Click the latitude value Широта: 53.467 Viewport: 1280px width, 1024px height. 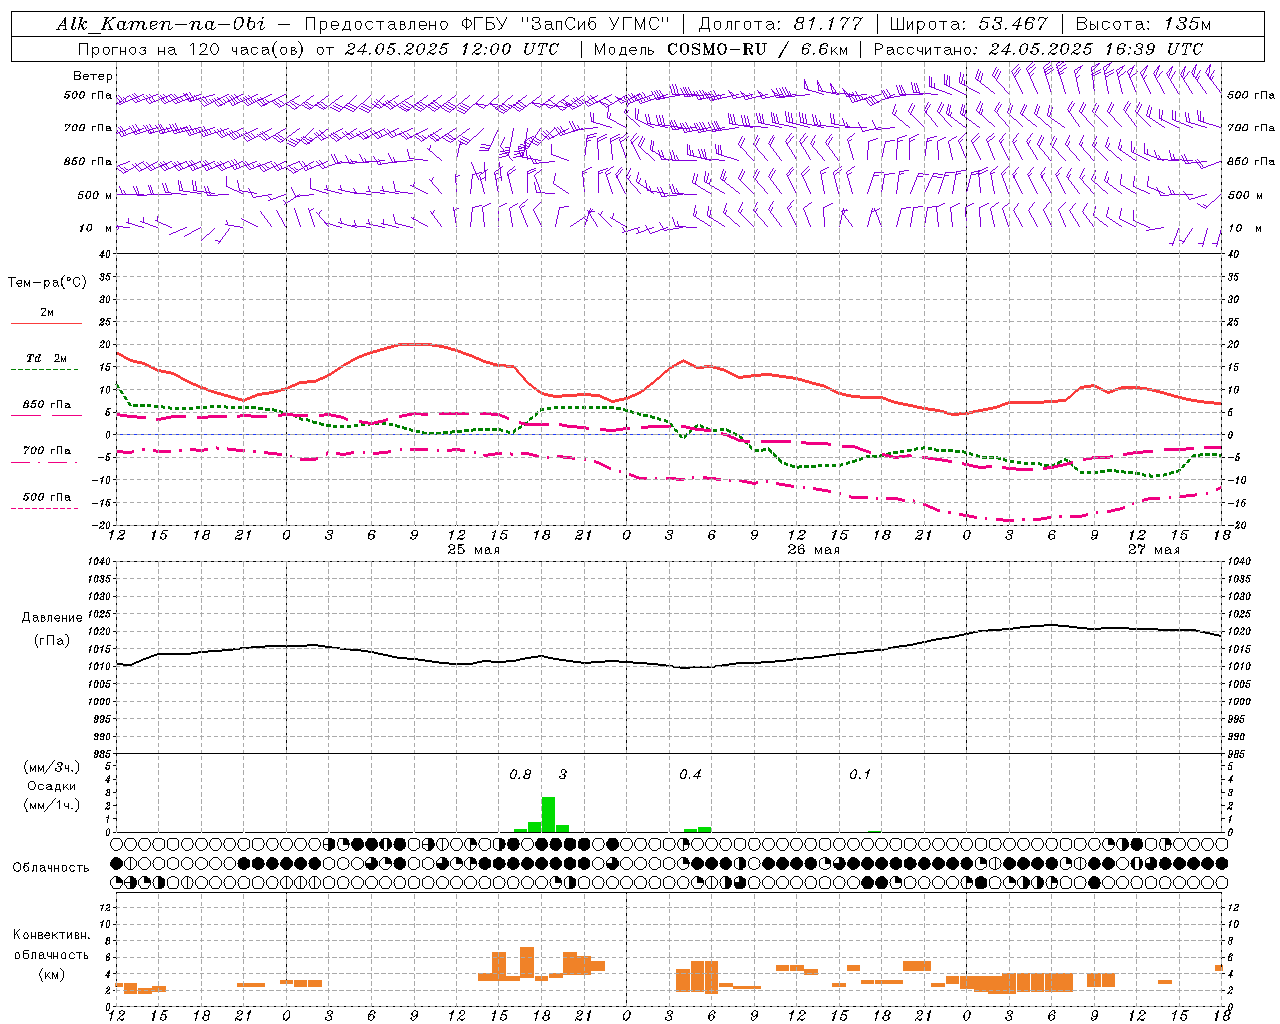coord(968,24)
